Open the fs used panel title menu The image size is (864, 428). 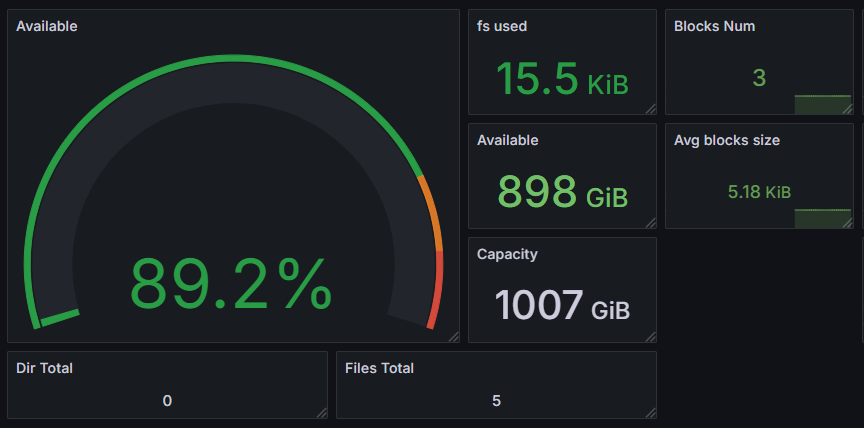pyautogui.click(x=502, y=26)
